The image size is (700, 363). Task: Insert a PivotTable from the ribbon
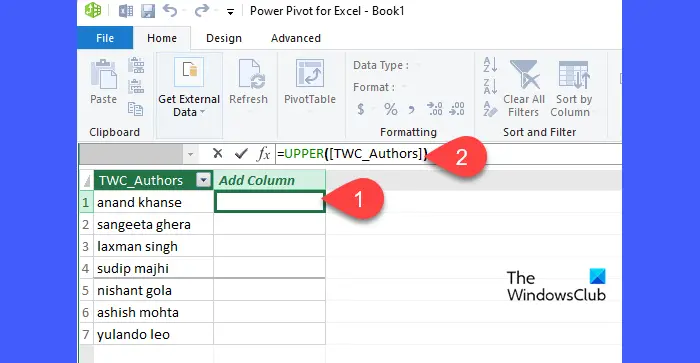coord(310,82)
